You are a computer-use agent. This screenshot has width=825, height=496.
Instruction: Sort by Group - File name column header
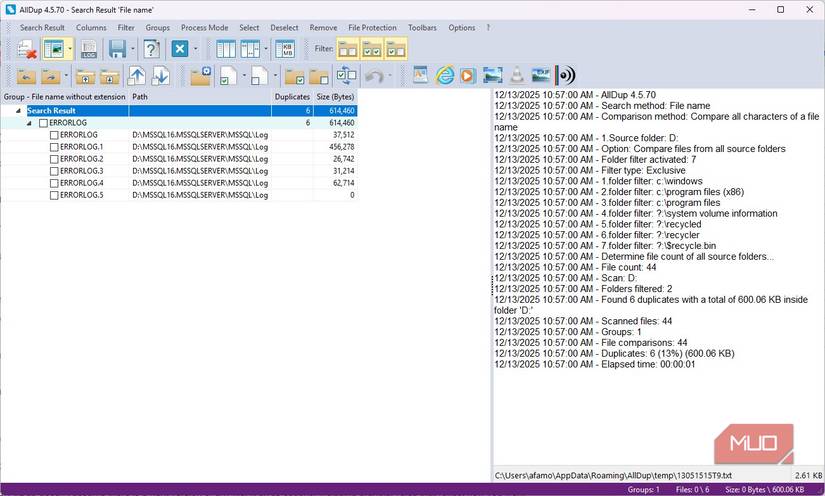pos(65,97)
